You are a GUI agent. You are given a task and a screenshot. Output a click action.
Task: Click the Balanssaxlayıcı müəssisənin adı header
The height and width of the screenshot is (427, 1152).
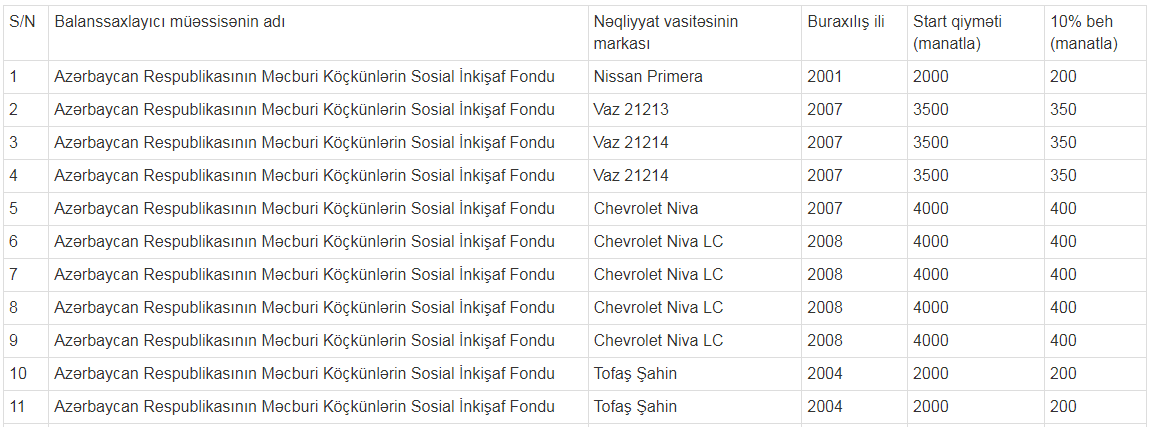pyautogui.click(x=169, y=22)
